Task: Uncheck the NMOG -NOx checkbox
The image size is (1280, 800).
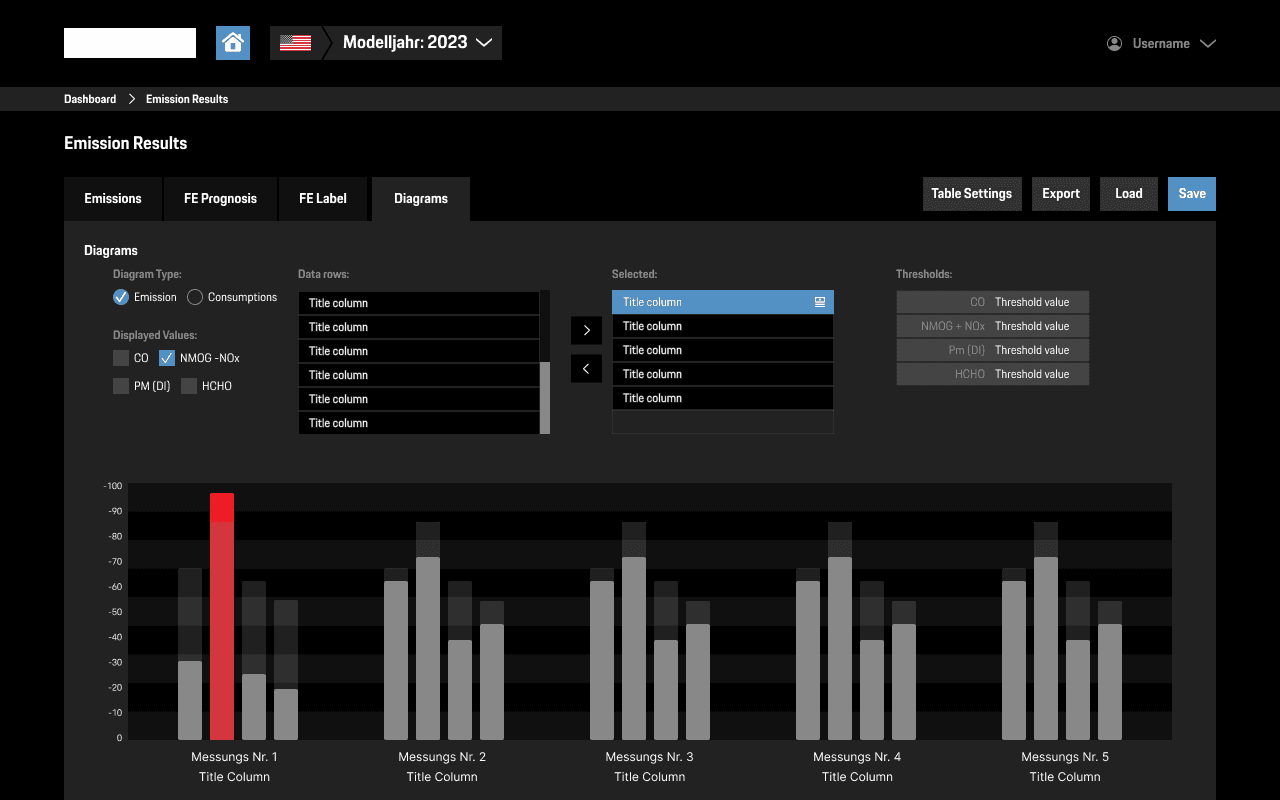Action: coord(166,357)
